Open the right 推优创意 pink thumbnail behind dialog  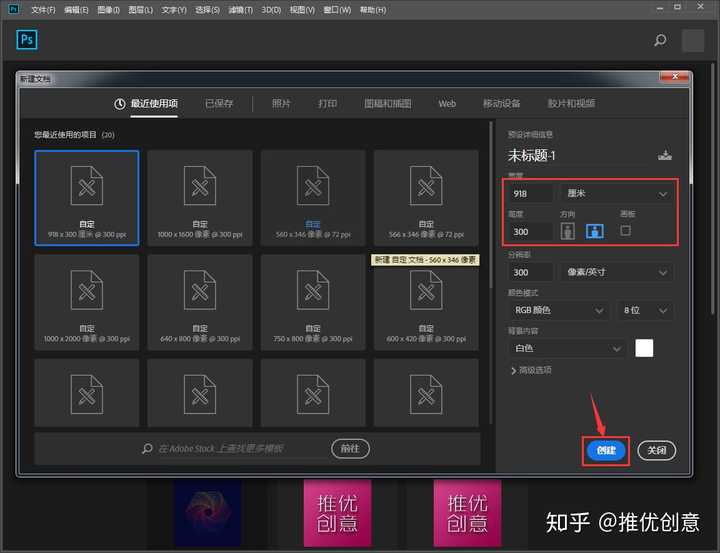click(467, 513)
